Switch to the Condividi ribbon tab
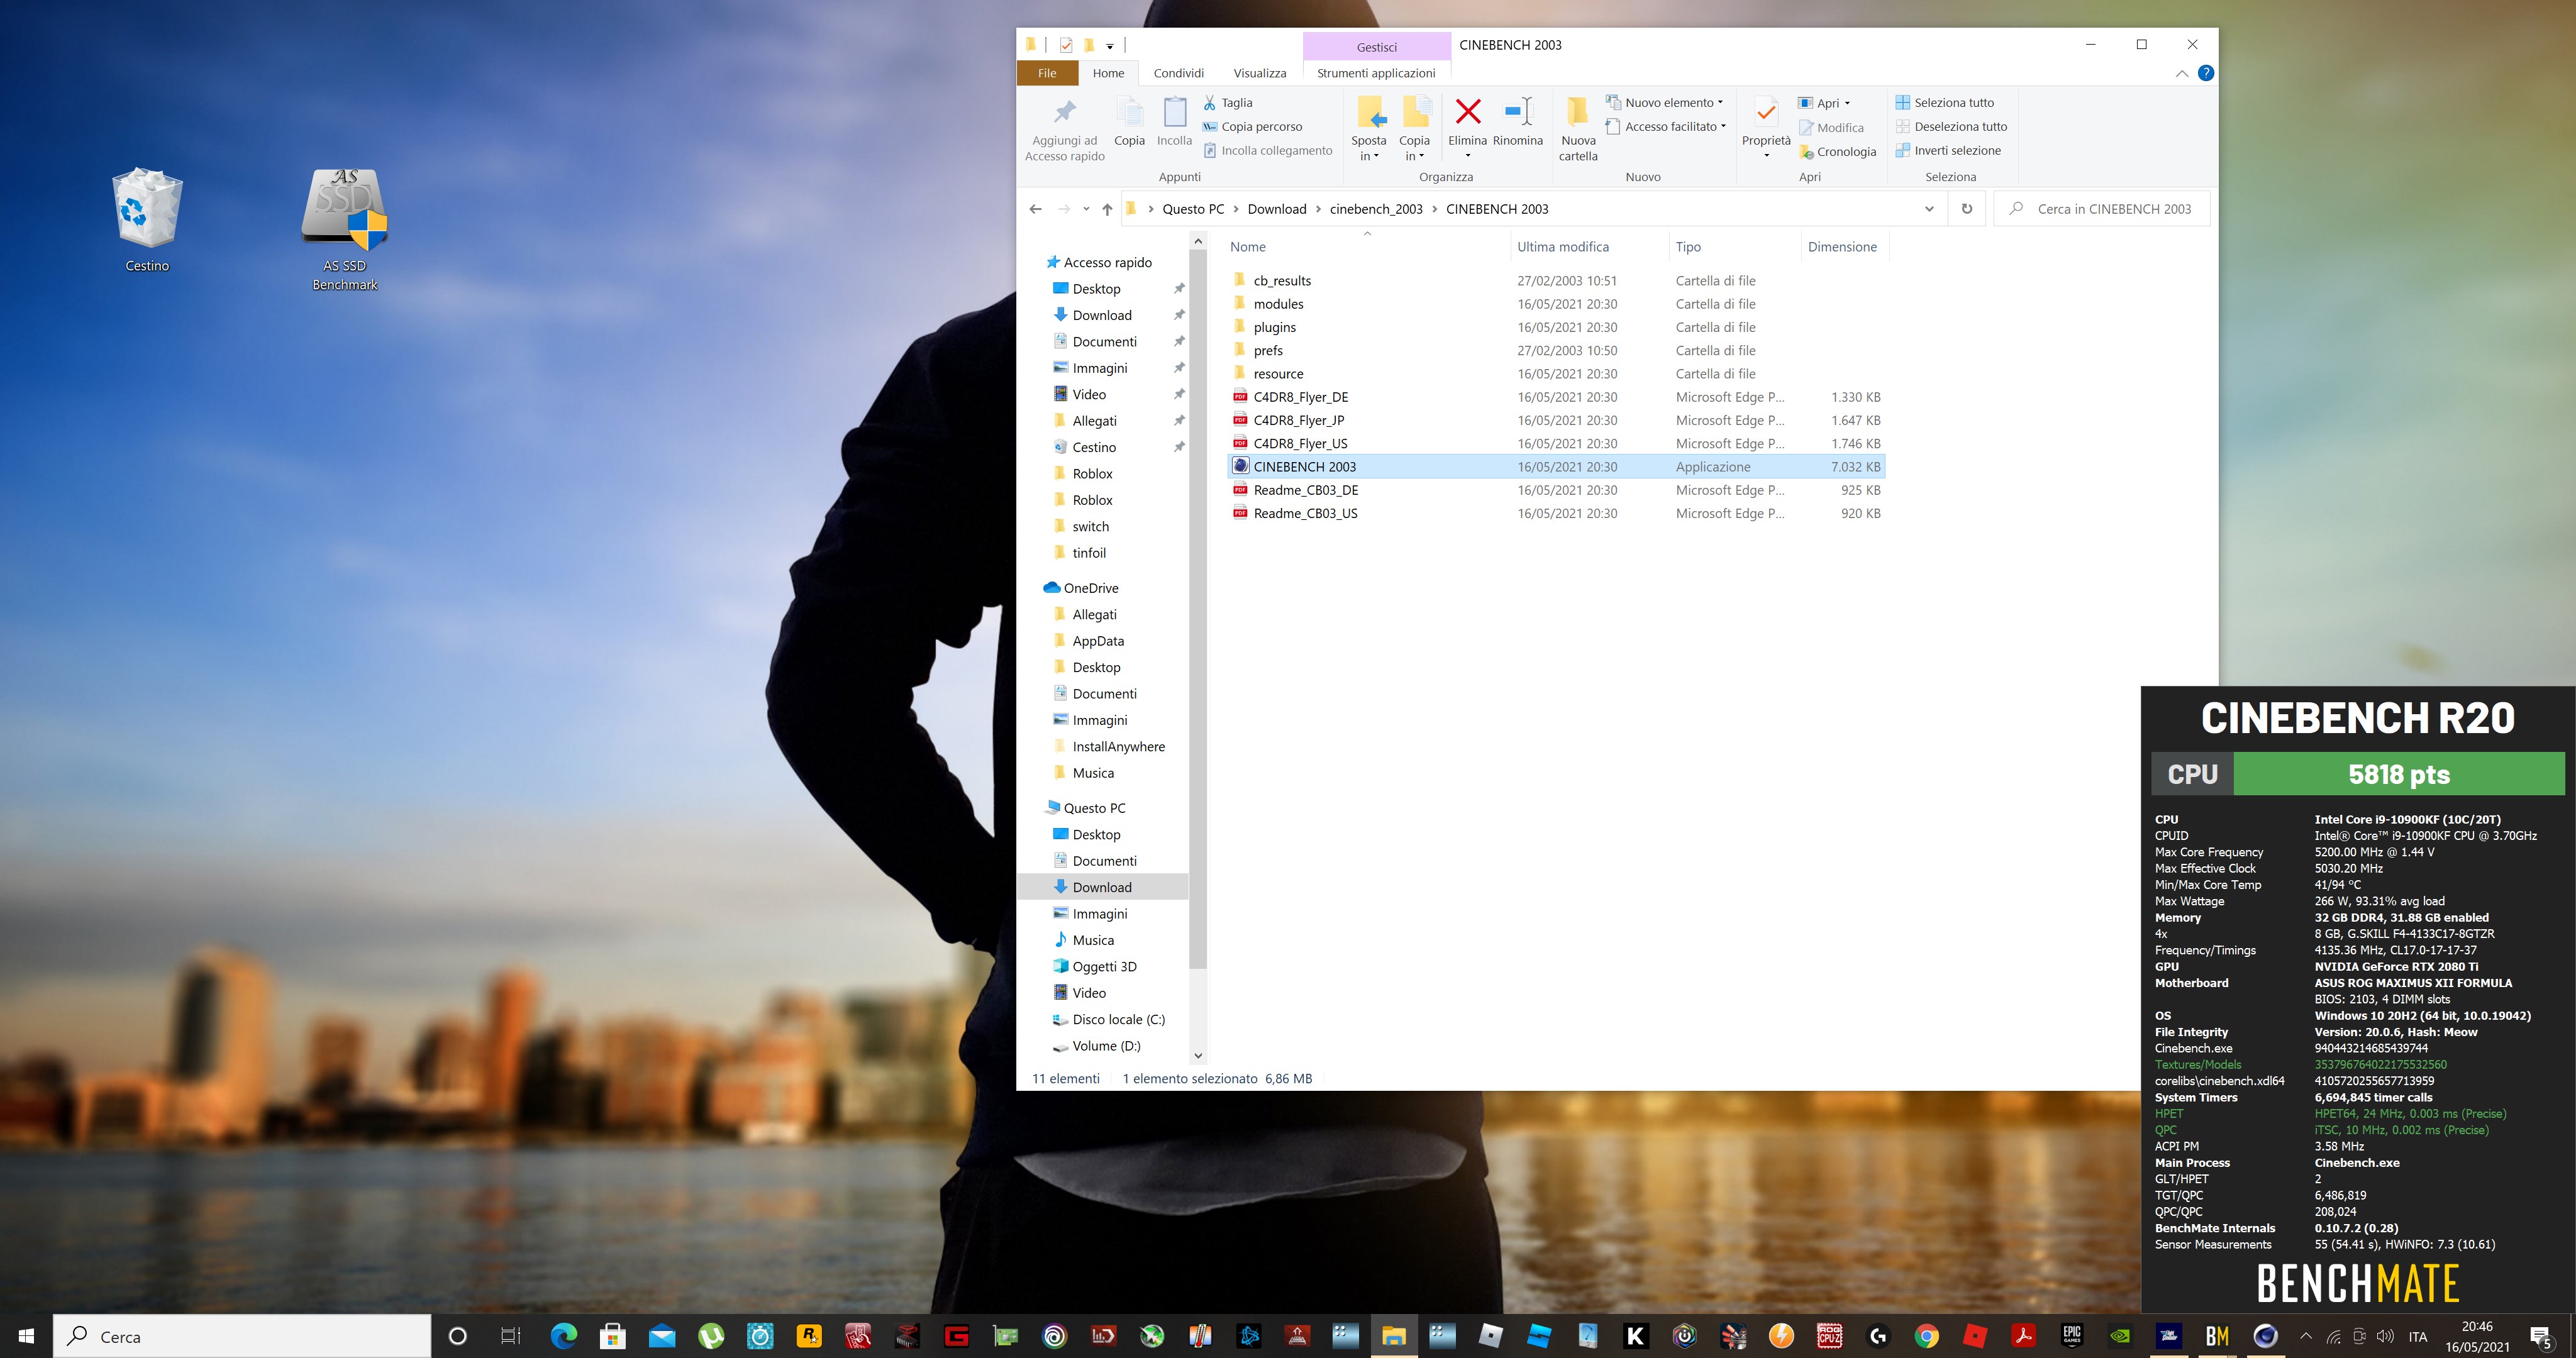The image size is (2576, 1358). coord(1178,73)
